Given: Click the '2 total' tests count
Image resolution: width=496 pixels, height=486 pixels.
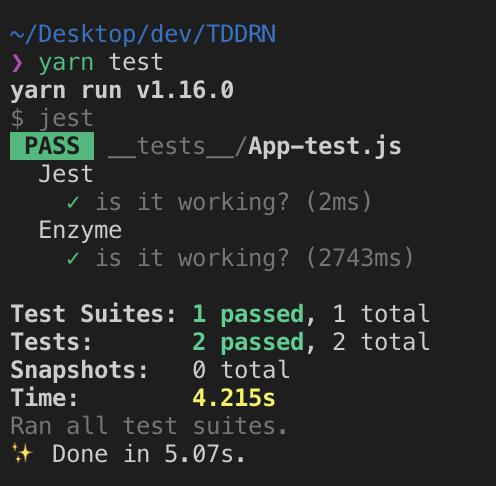Looking at the screenshot, I should 381,342.
